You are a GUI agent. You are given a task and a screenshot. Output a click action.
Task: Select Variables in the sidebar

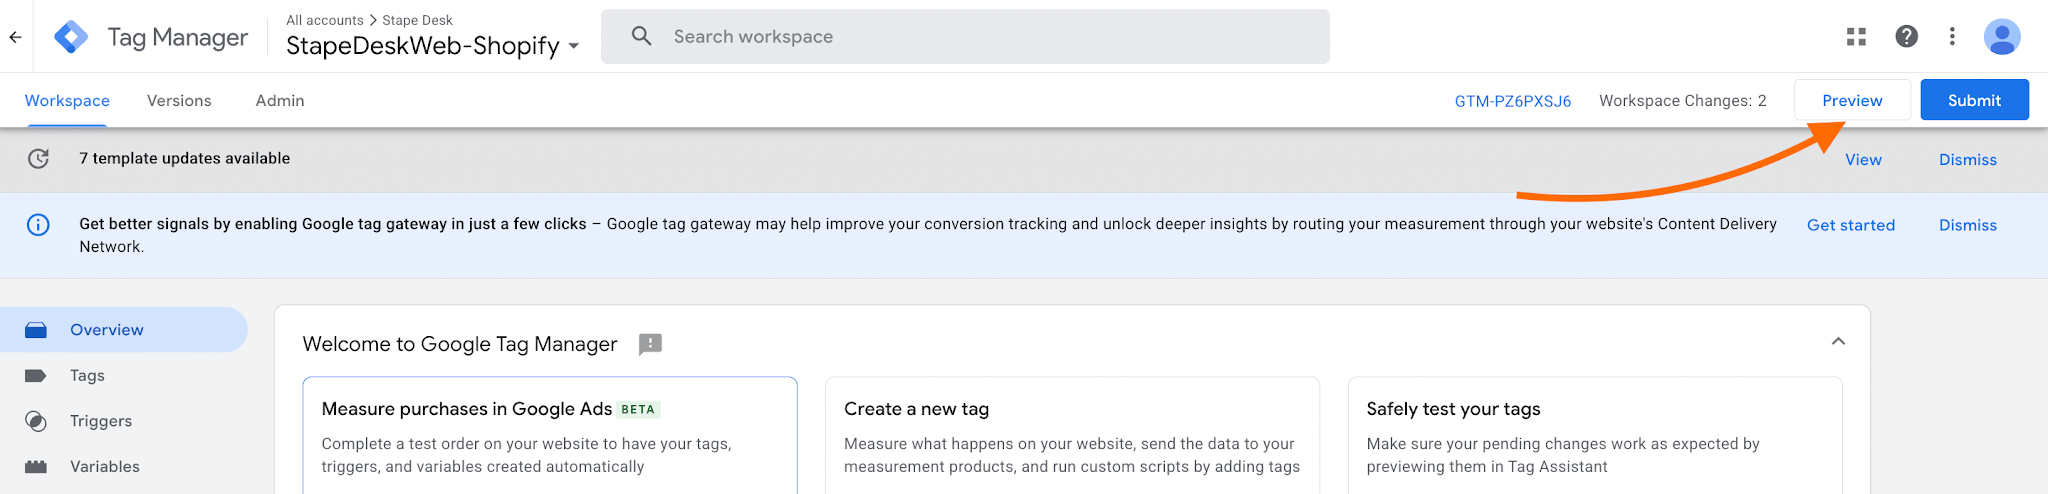(124, 467)
